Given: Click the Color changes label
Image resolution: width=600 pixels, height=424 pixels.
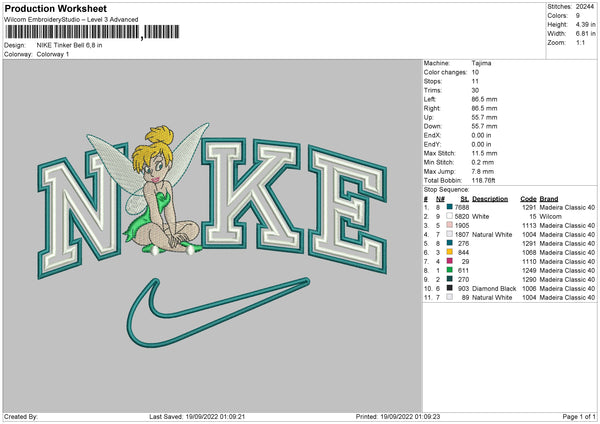Looking at the screenshot, I should click(445, 72).
